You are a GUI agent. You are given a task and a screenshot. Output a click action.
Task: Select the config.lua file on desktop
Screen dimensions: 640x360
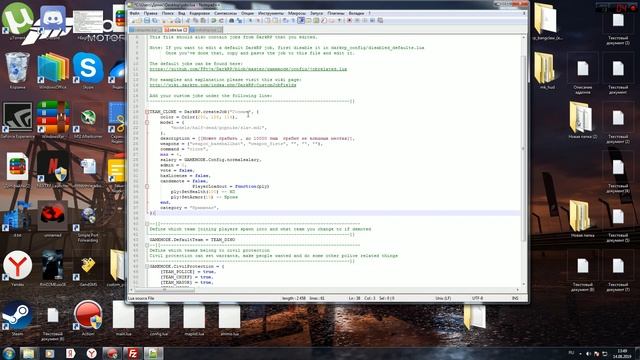(x=159, y=320)
